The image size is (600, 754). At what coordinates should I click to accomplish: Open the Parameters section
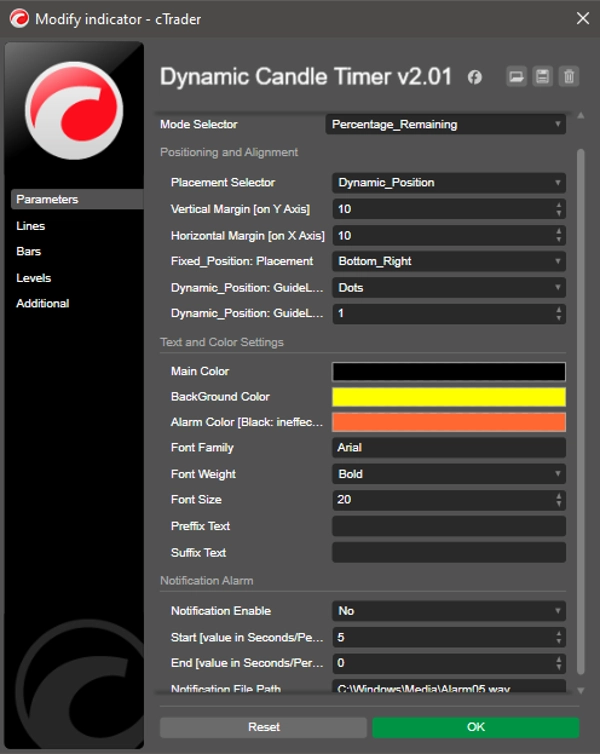77,199
